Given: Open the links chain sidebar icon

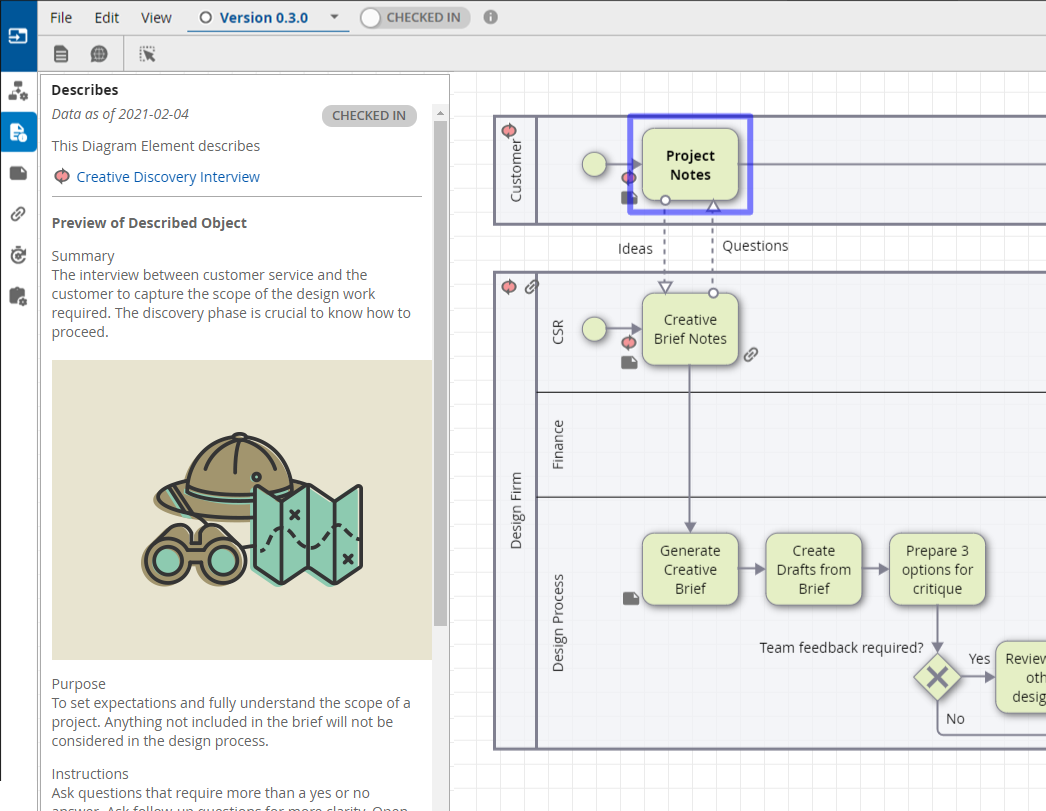Looking at the screenshot, I should (x=18, y=214).
